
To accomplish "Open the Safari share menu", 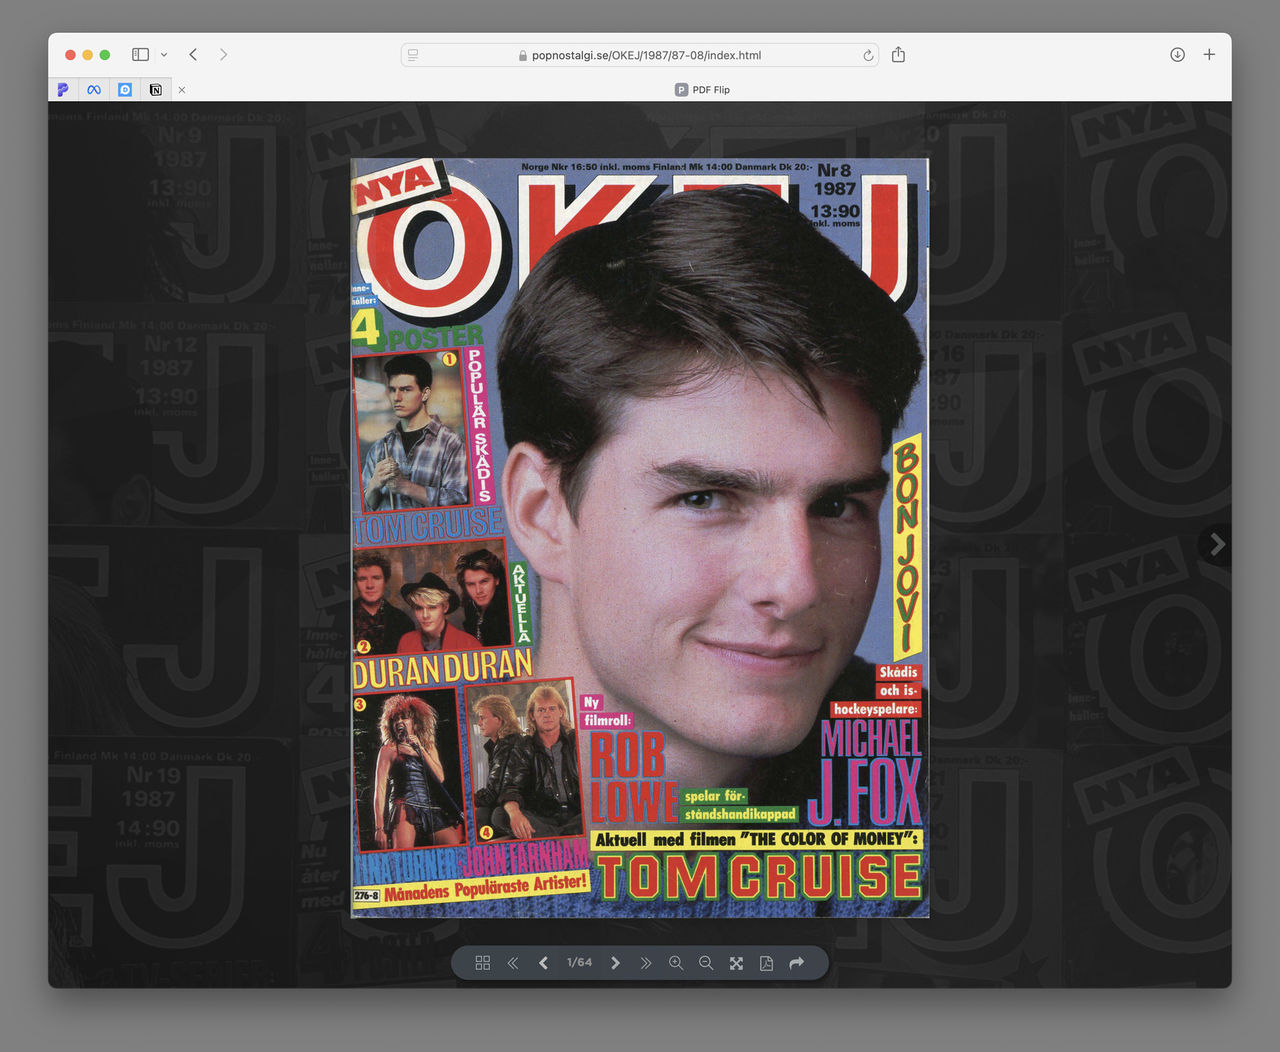I will click(898, 55).
